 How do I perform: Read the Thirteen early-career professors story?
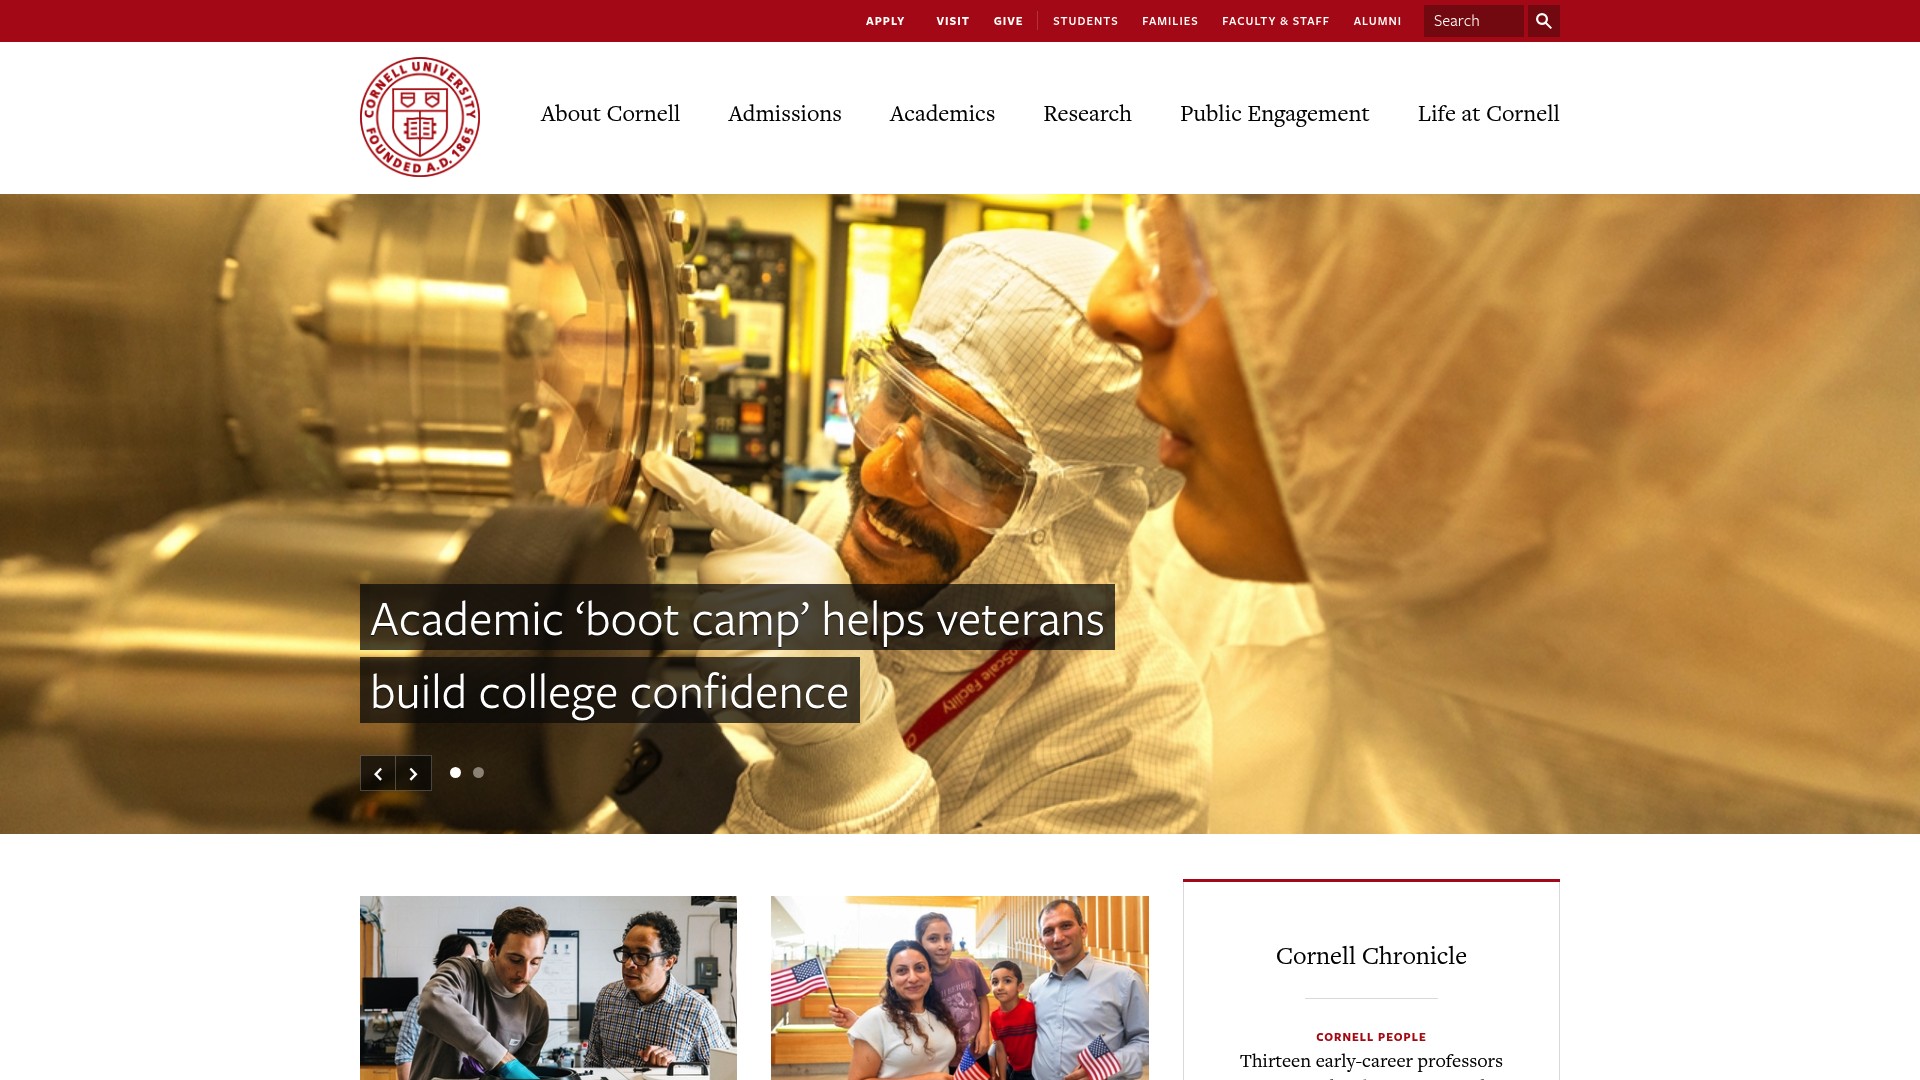click(1371, 1064)
